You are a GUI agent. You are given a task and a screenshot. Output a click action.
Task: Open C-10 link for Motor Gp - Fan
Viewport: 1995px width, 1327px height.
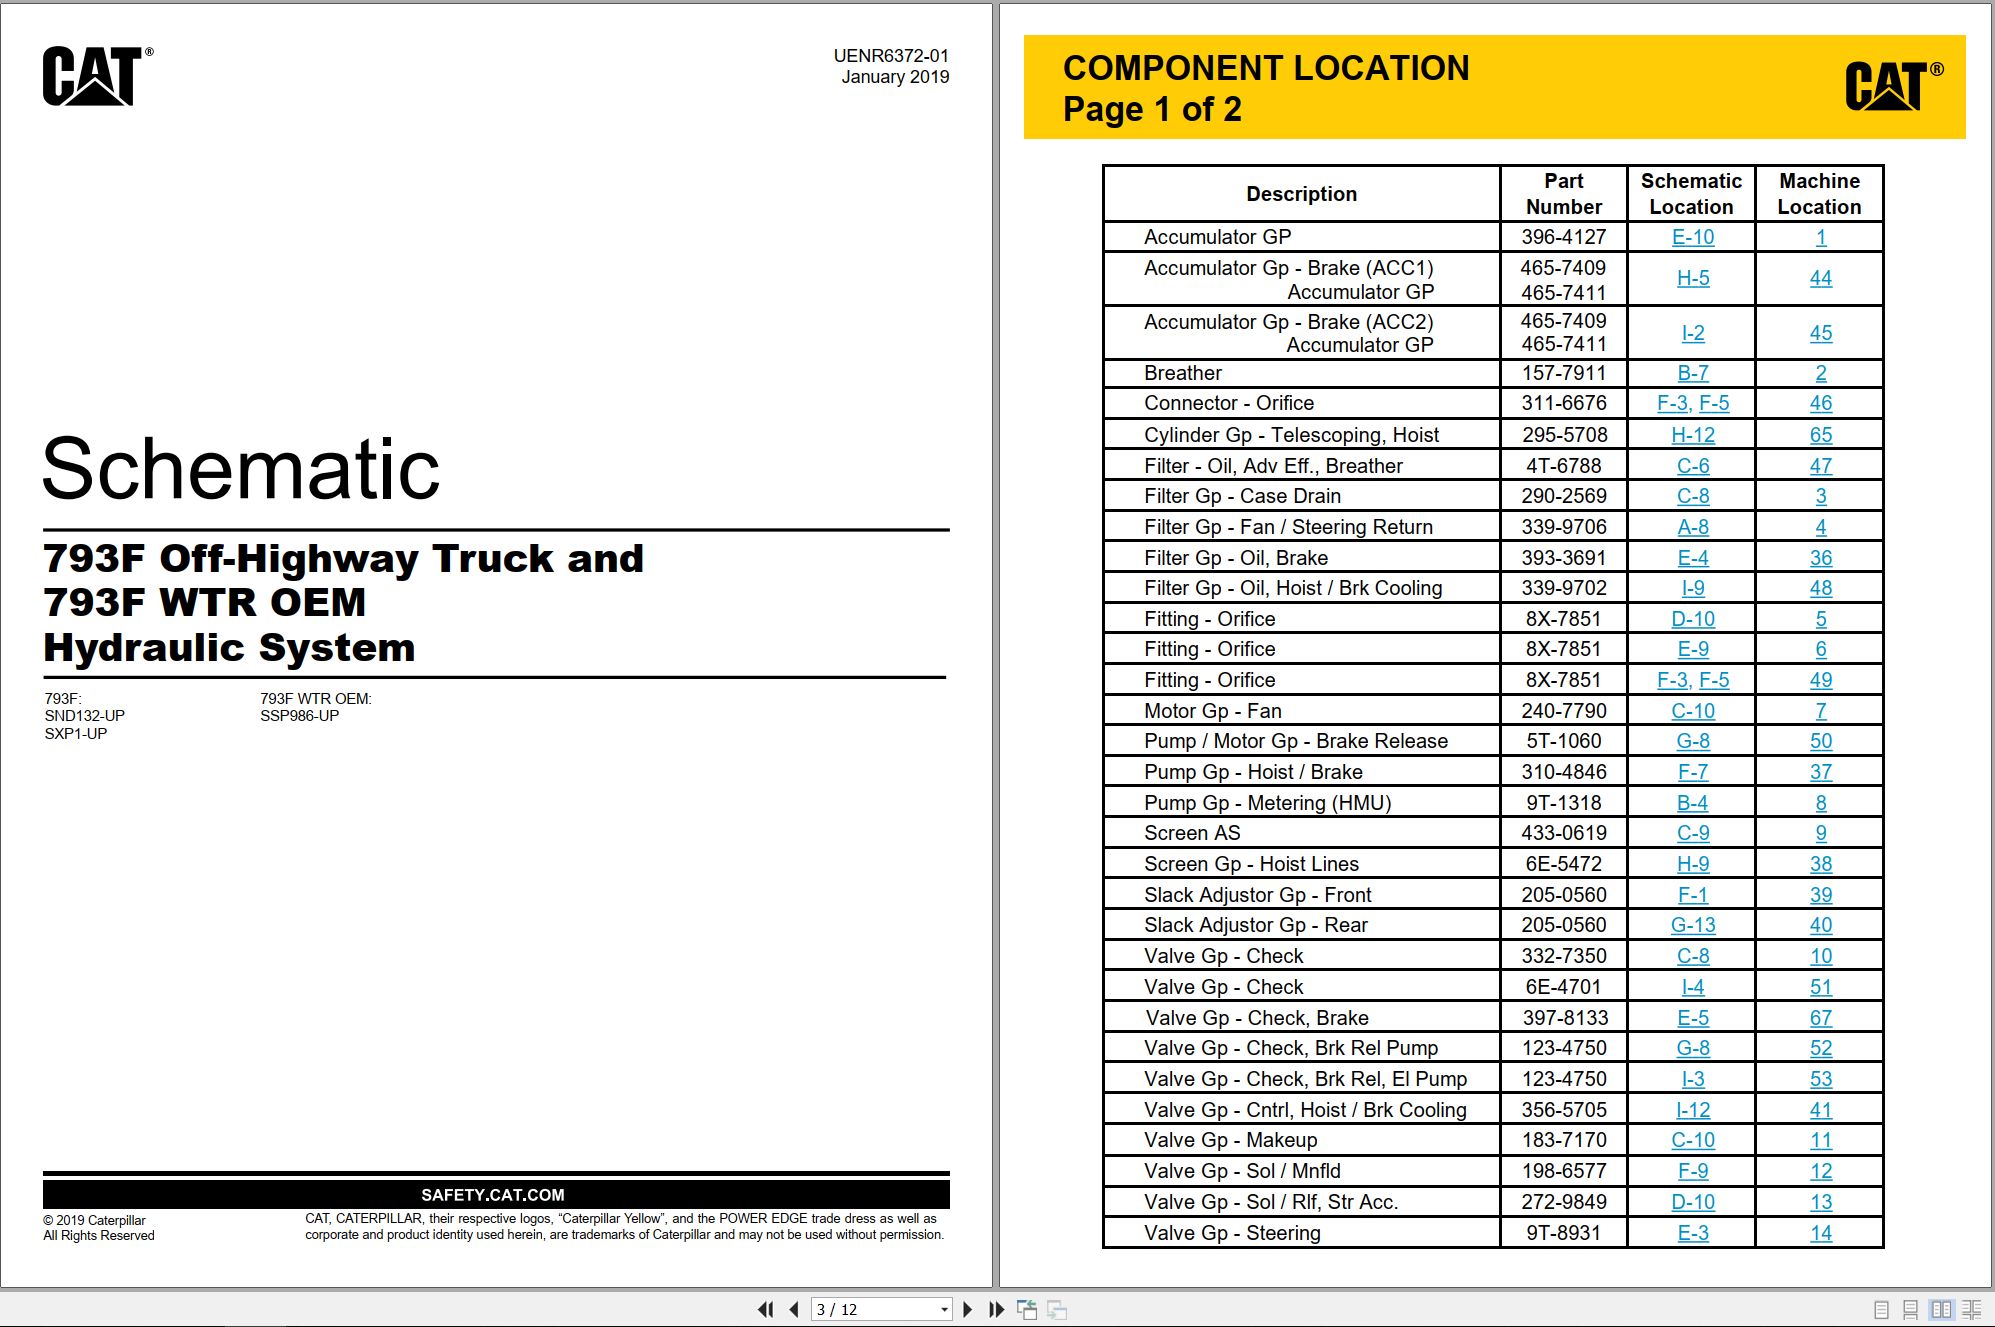1693,711
